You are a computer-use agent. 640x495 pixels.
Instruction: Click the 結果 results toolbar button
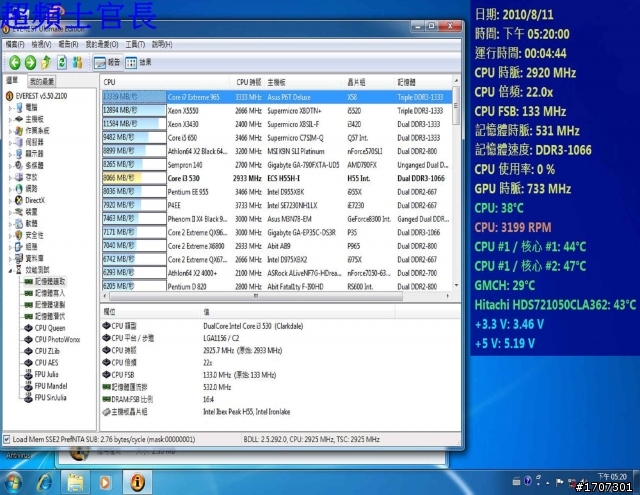point(138,62)
